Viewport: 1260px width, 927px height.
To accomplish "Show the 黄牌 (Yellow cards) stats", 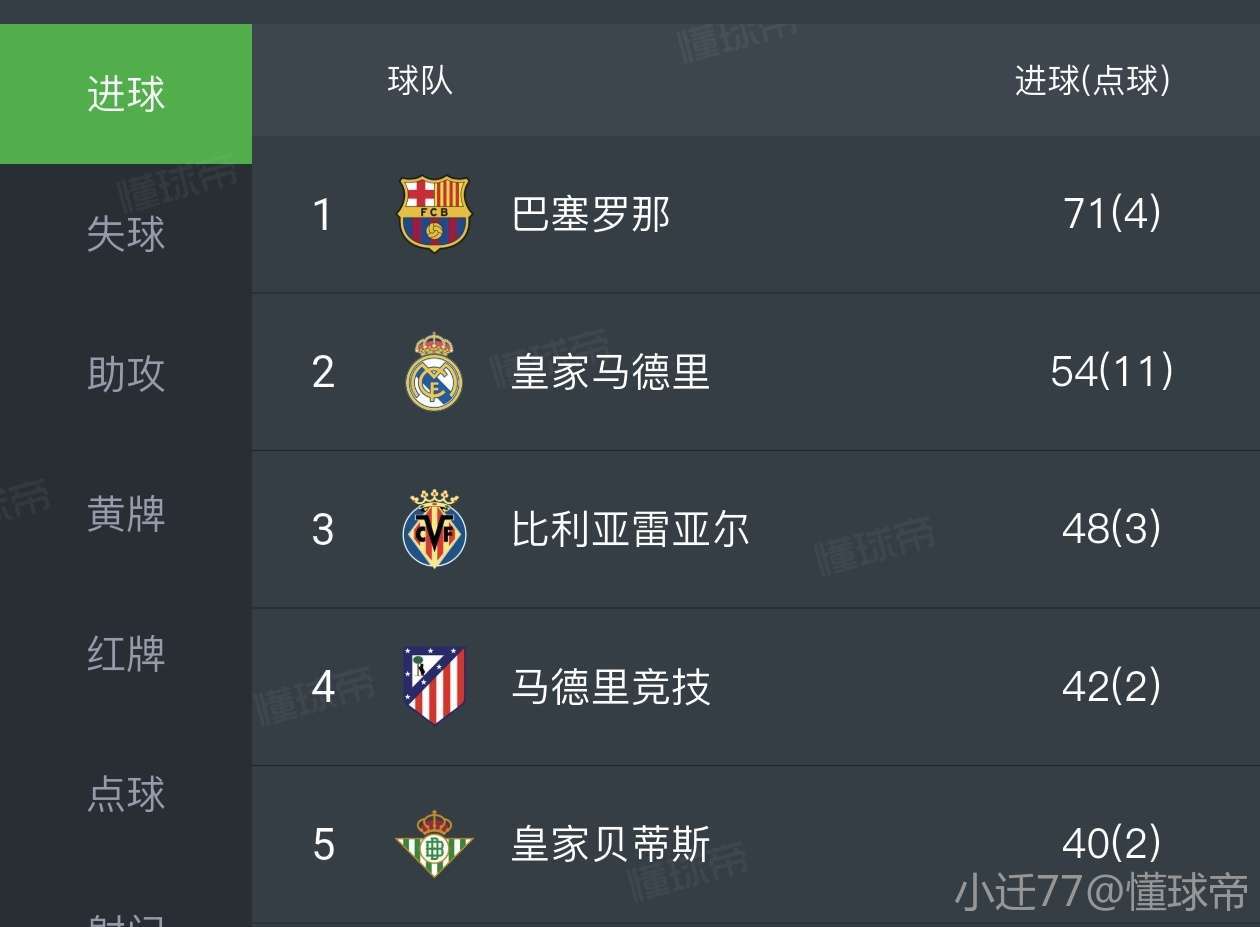I will point(126,514).
